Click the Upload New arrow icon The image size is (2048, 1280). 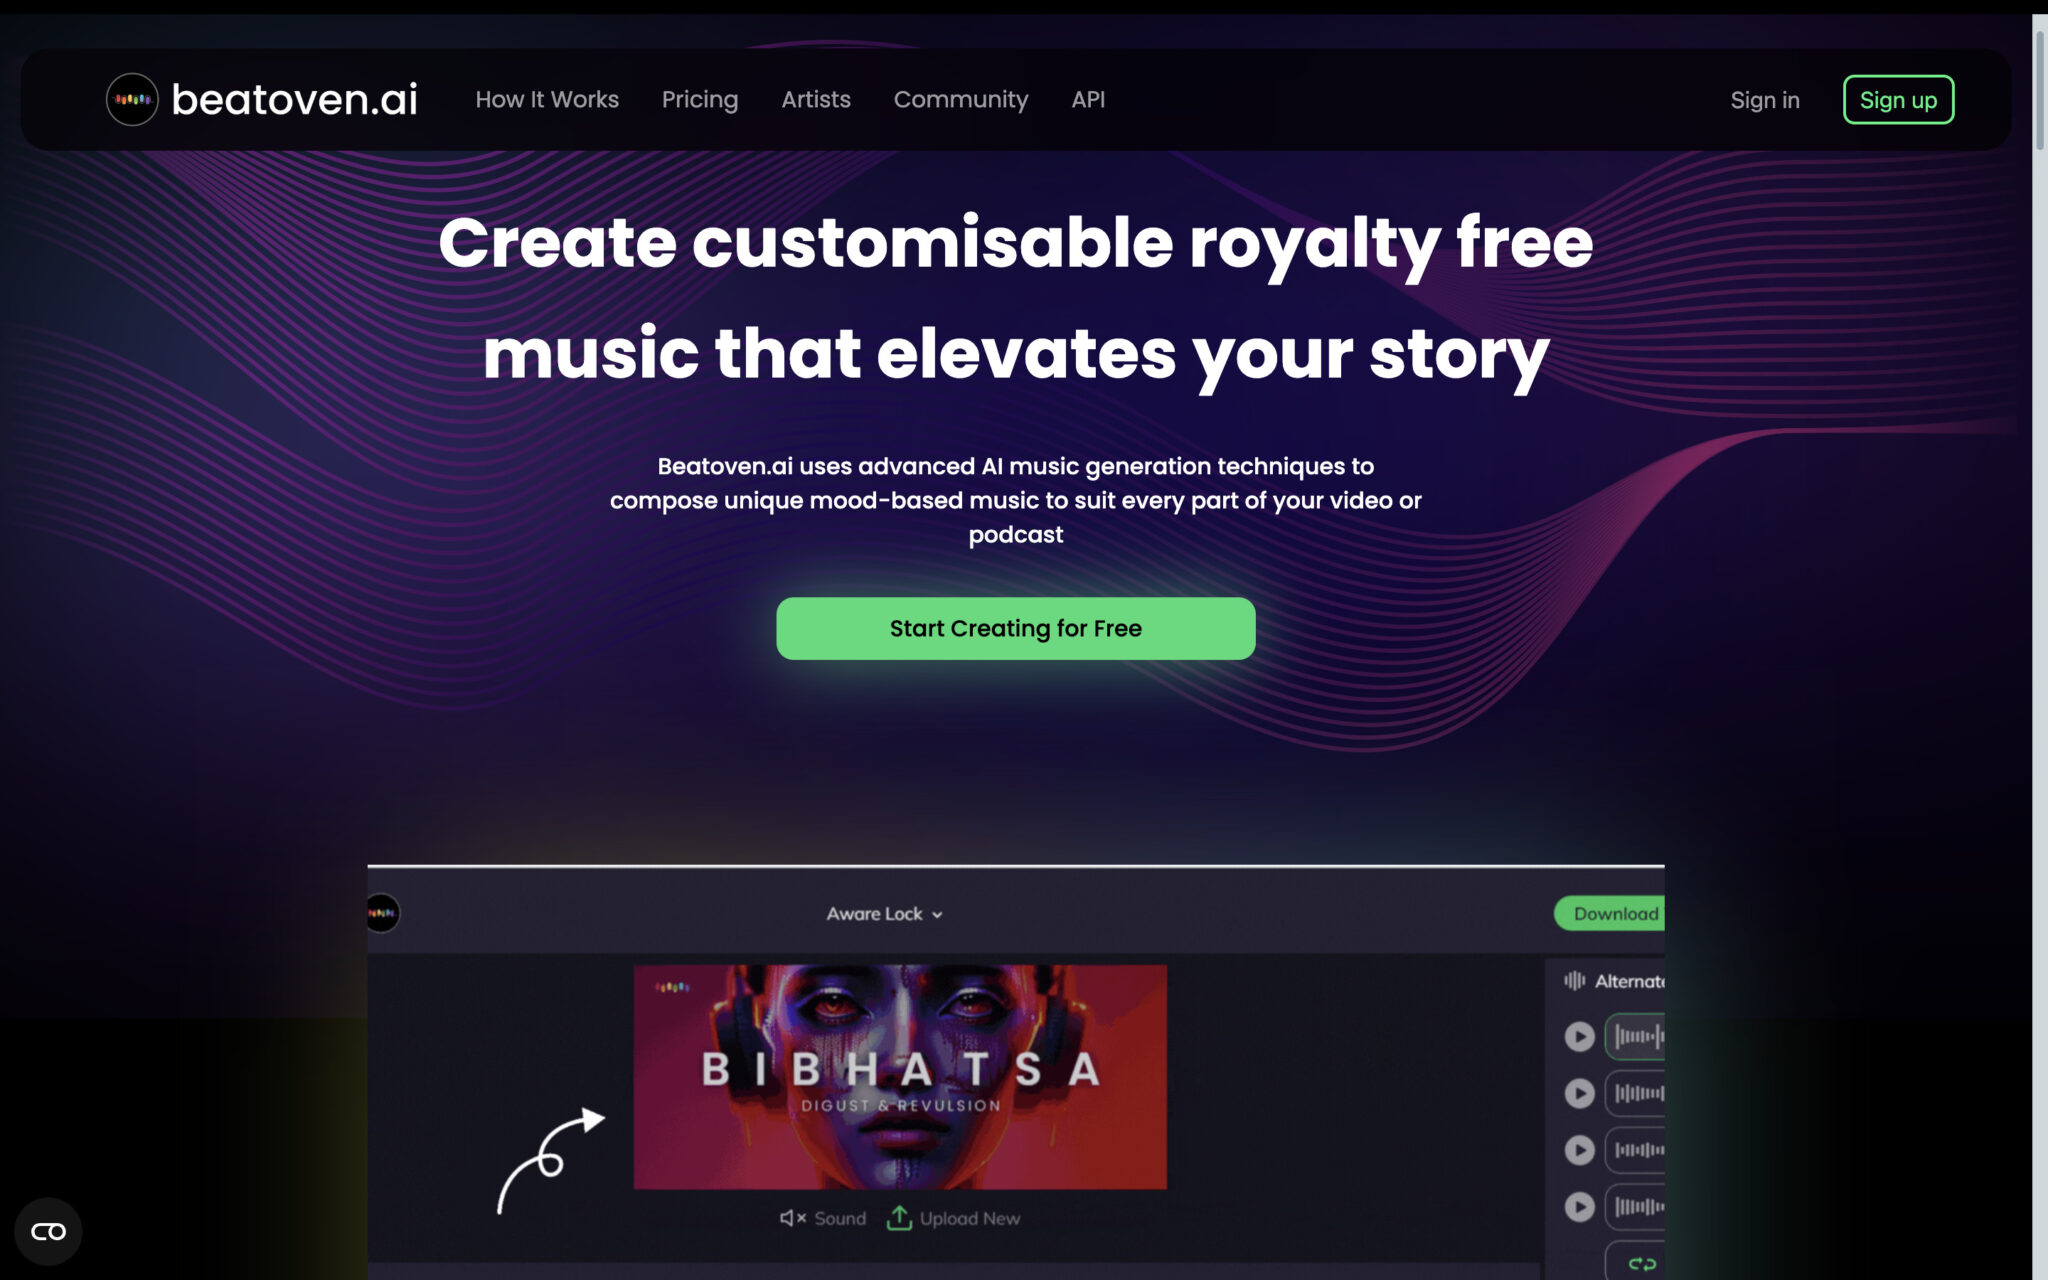tap(899, 1218)
